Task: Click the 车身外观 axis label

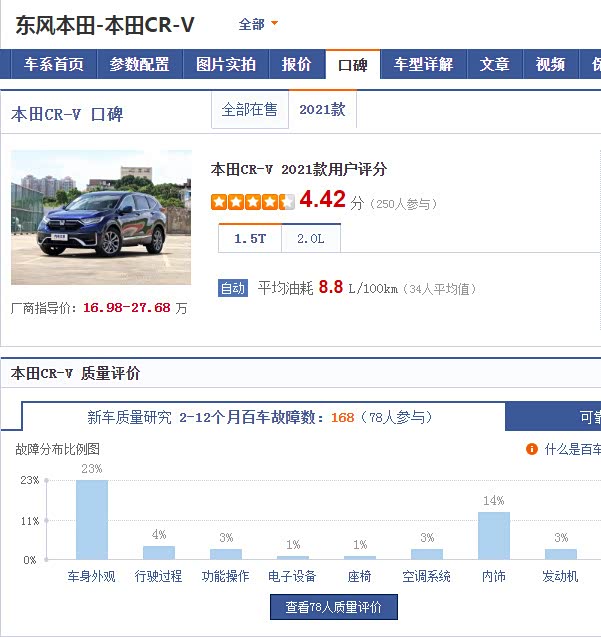Action: [x=92, y=576]
